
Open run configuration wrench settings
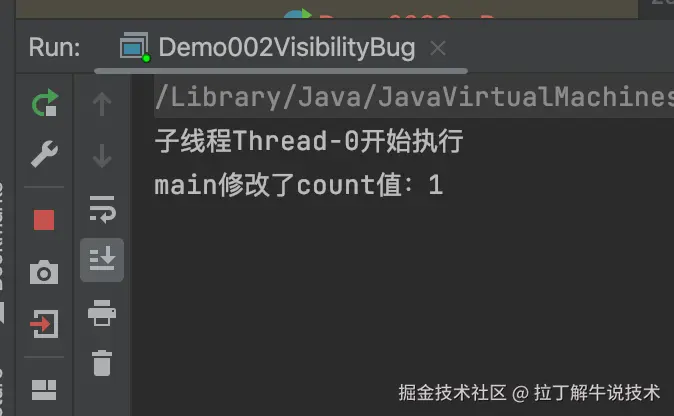(44, 153)
